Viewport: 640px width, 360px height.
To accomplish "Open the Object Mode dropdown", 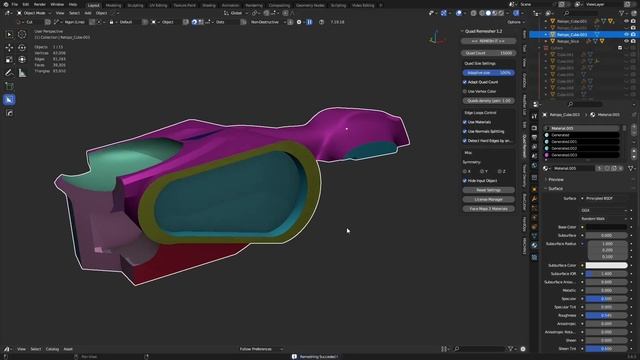I will 34,13.
